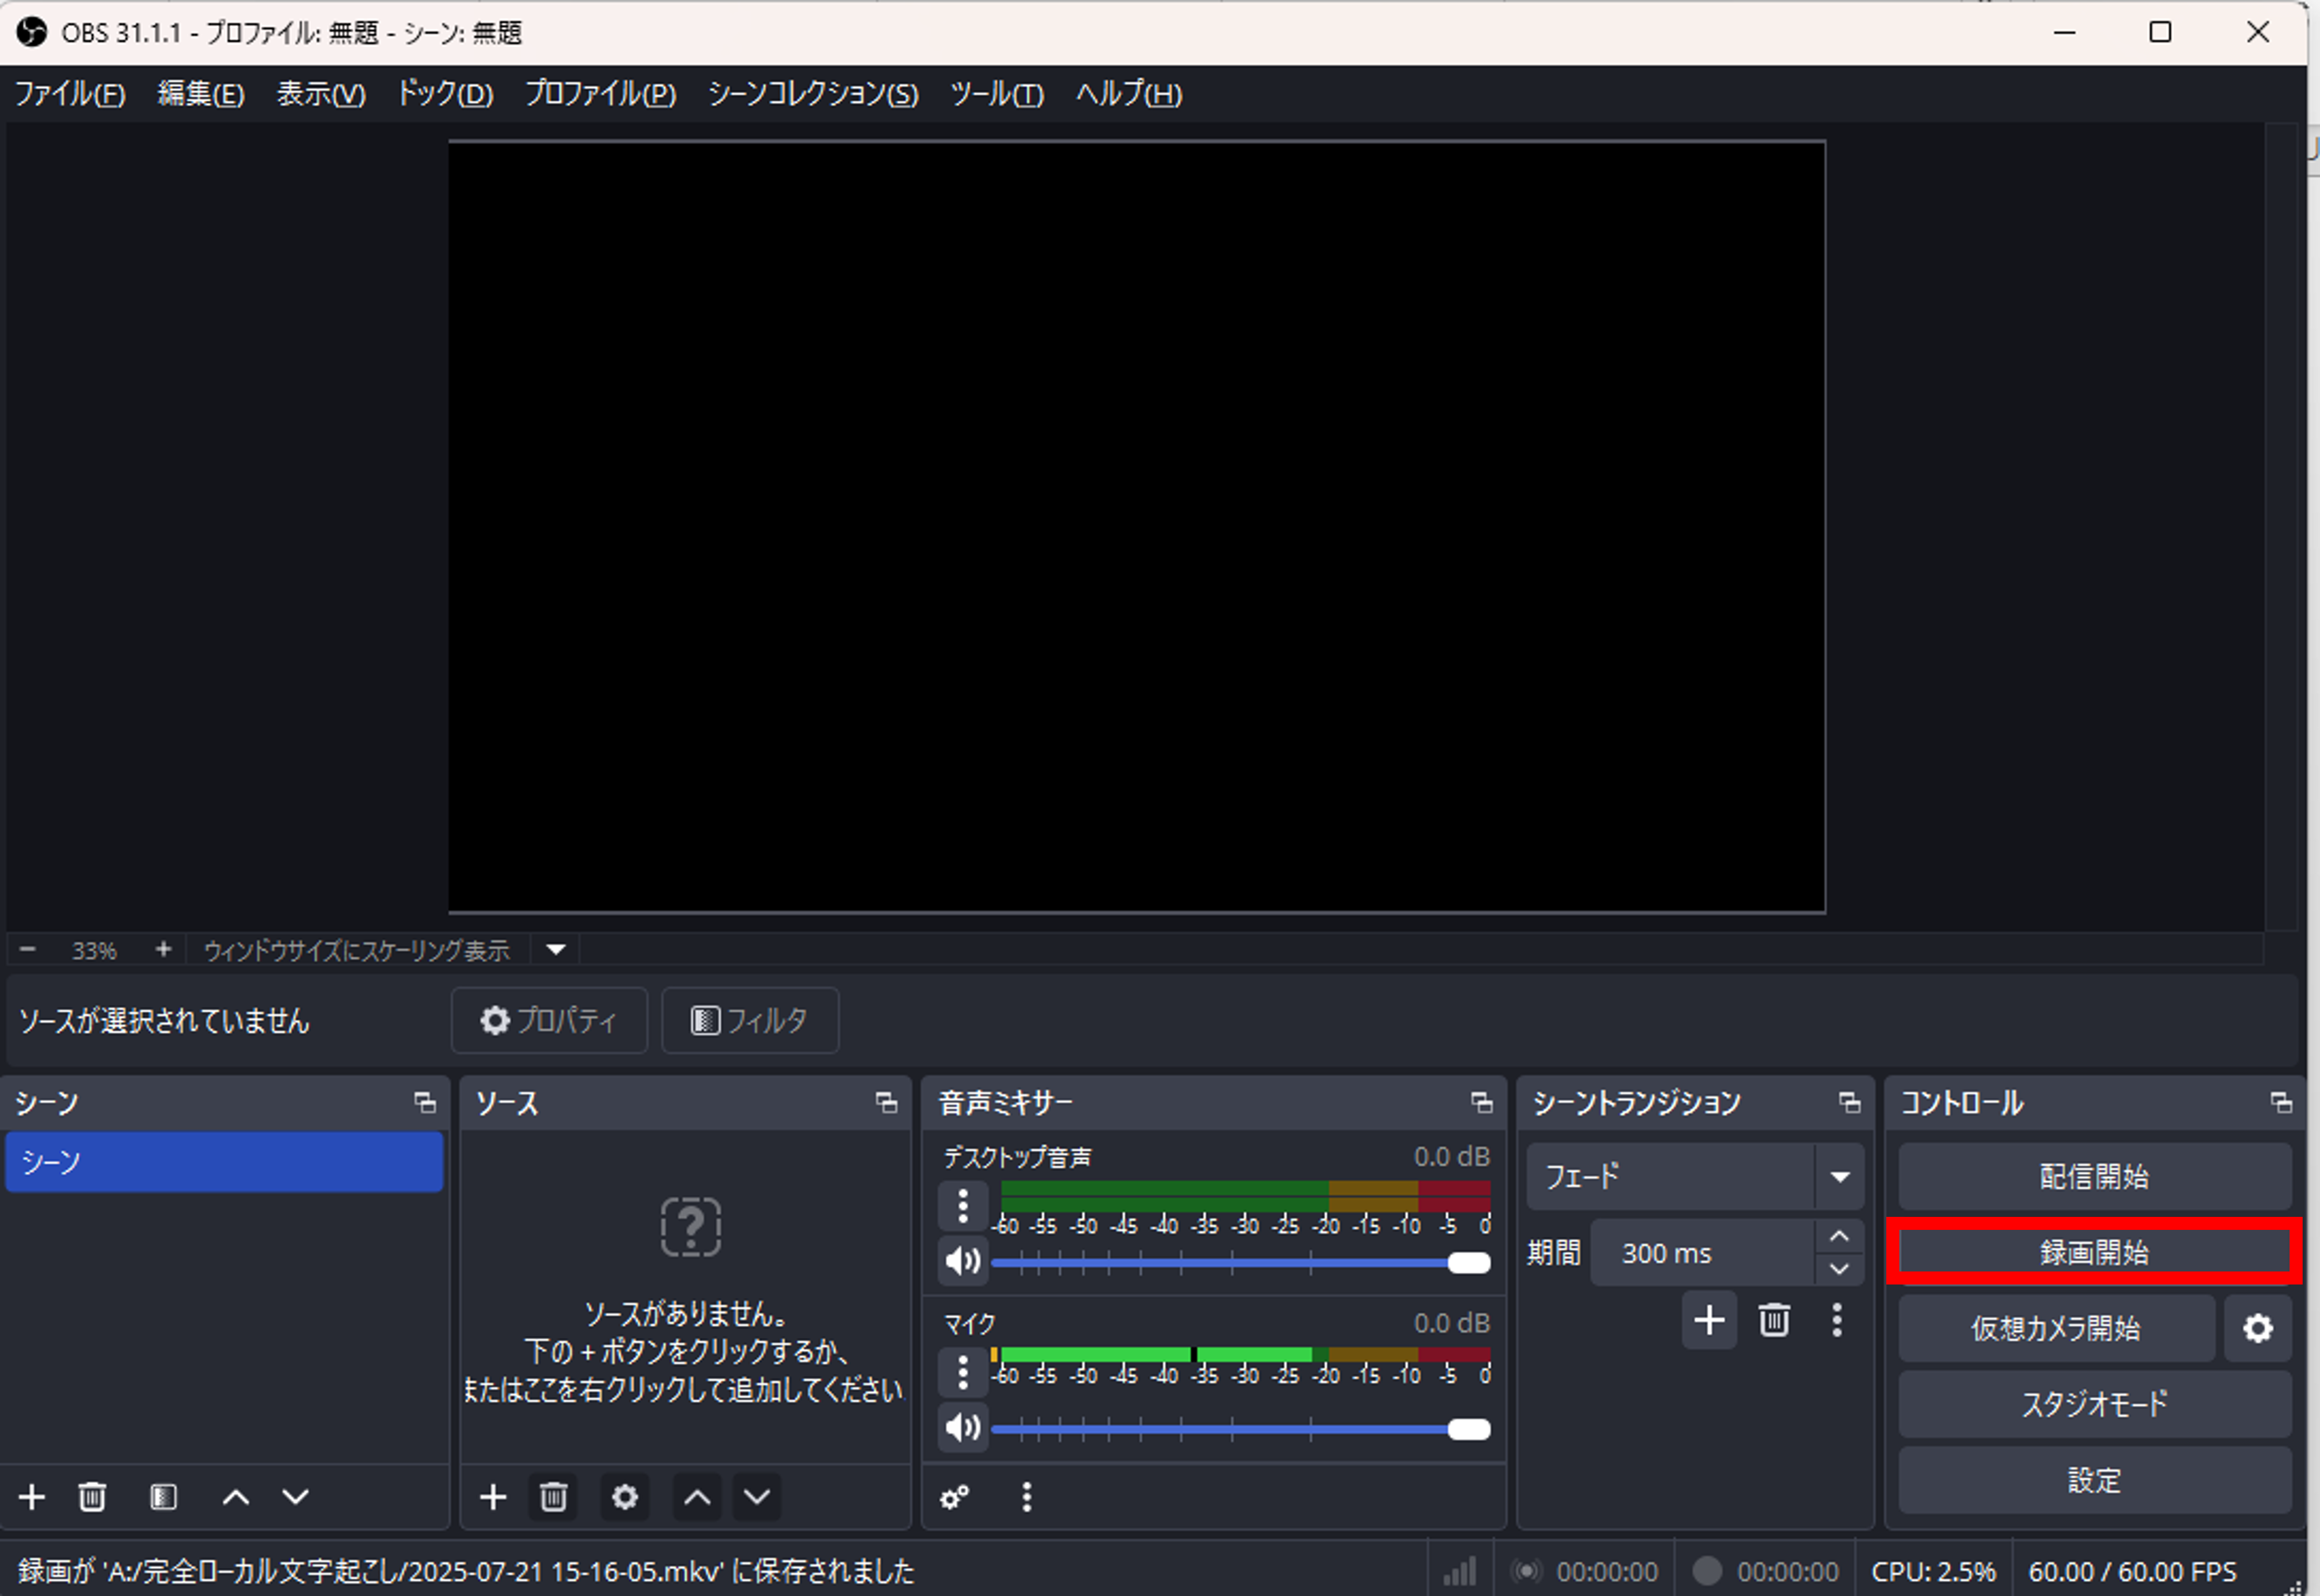Click the 録画開始 button
The height and width of the screenshot is (1596, 2320).
[2094, 1252]
